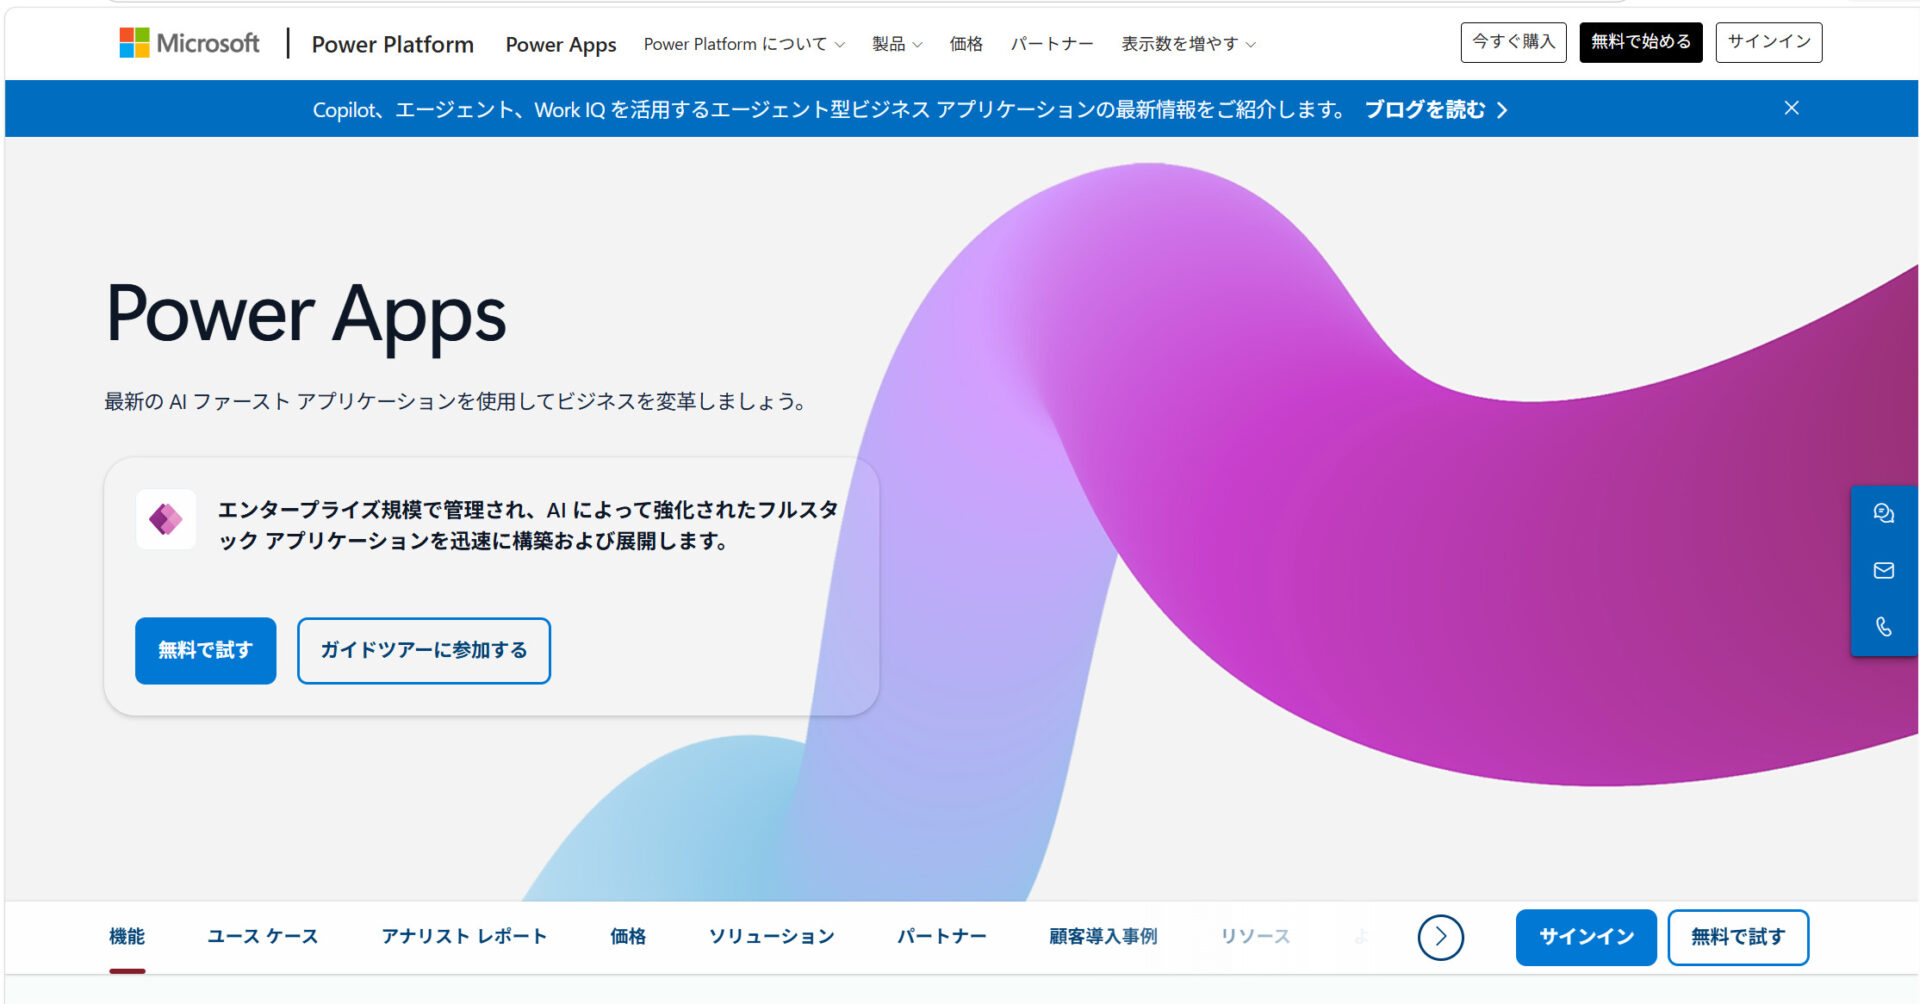This screenshot has height=1004, width=1920.
Task: Click the next arrow in section navigation
Action: (1440, 937)
